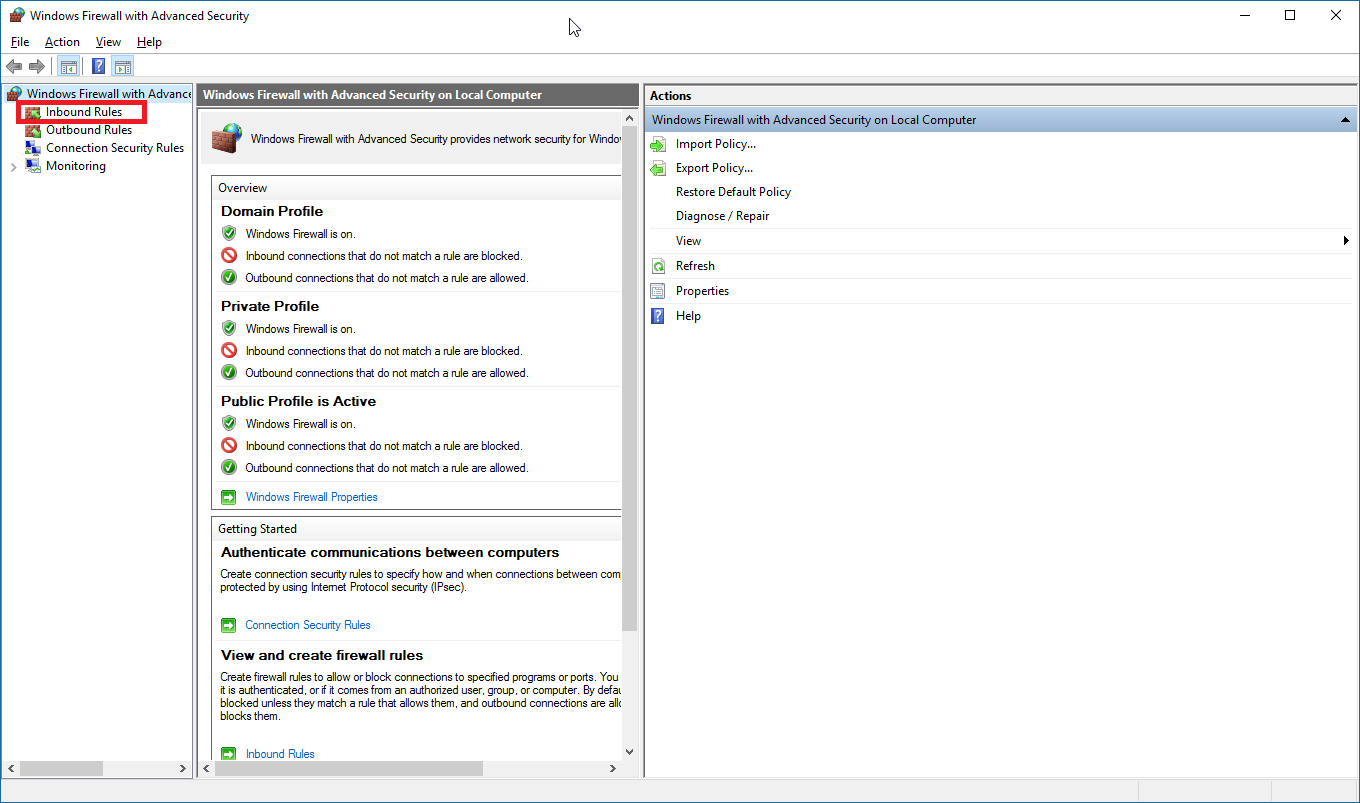Image resolution: width=1360 pixels, height=803 pixels.
Task: Click the console tree horizontal scroll right arrow
Action: point(183,769)
